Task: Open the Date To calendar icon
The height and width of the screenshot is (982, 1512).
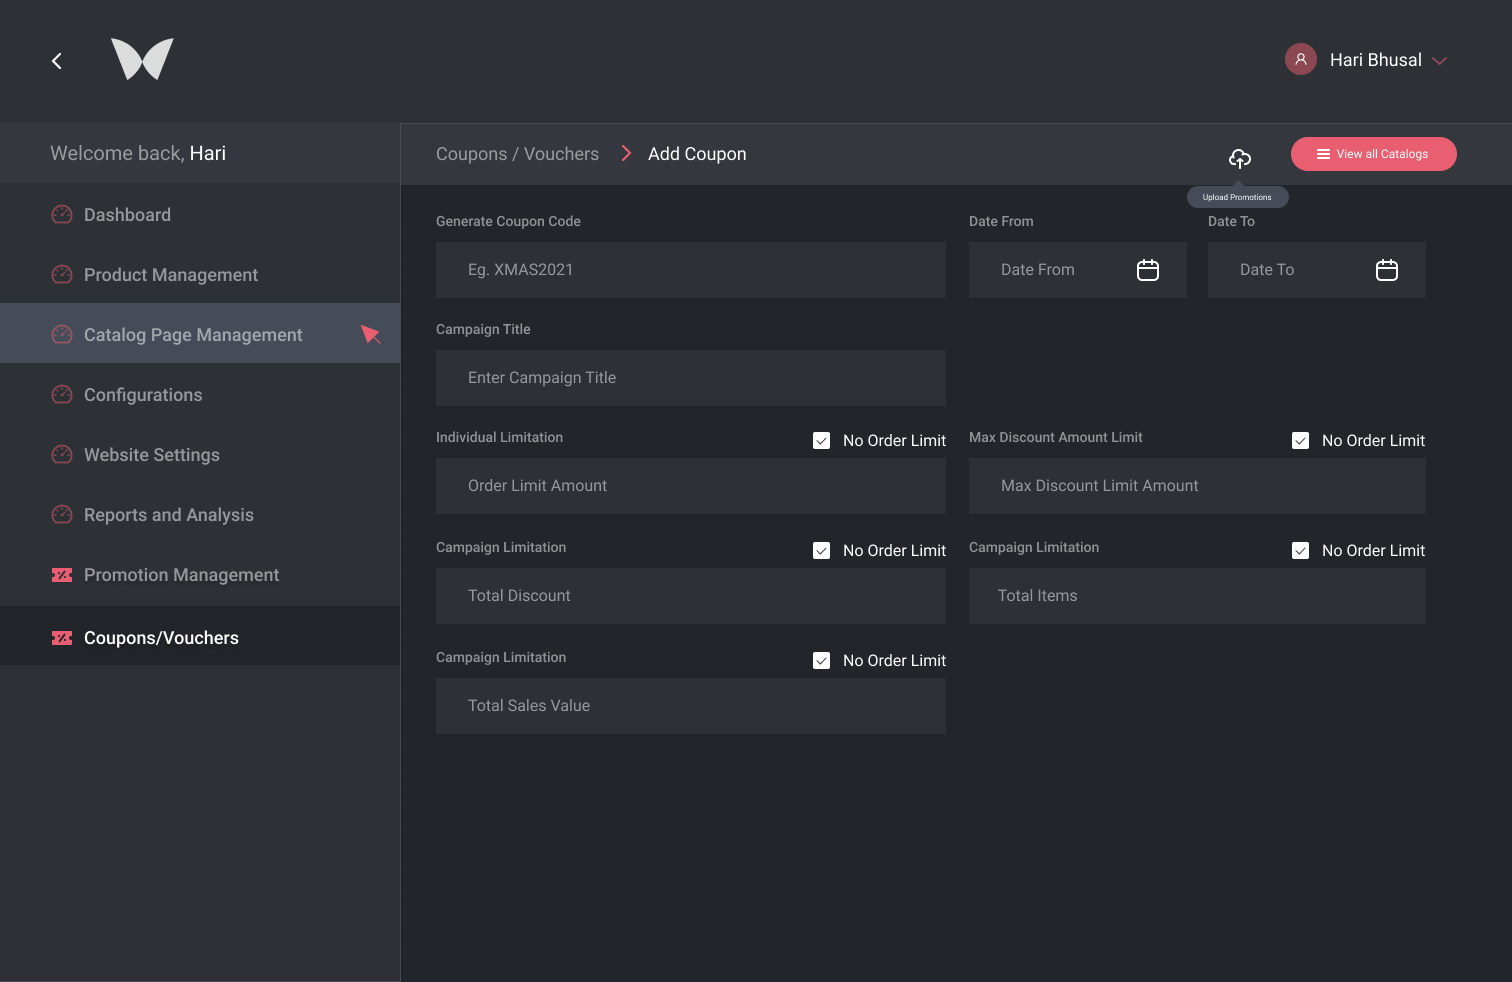Action: (x=1386, y=270)
